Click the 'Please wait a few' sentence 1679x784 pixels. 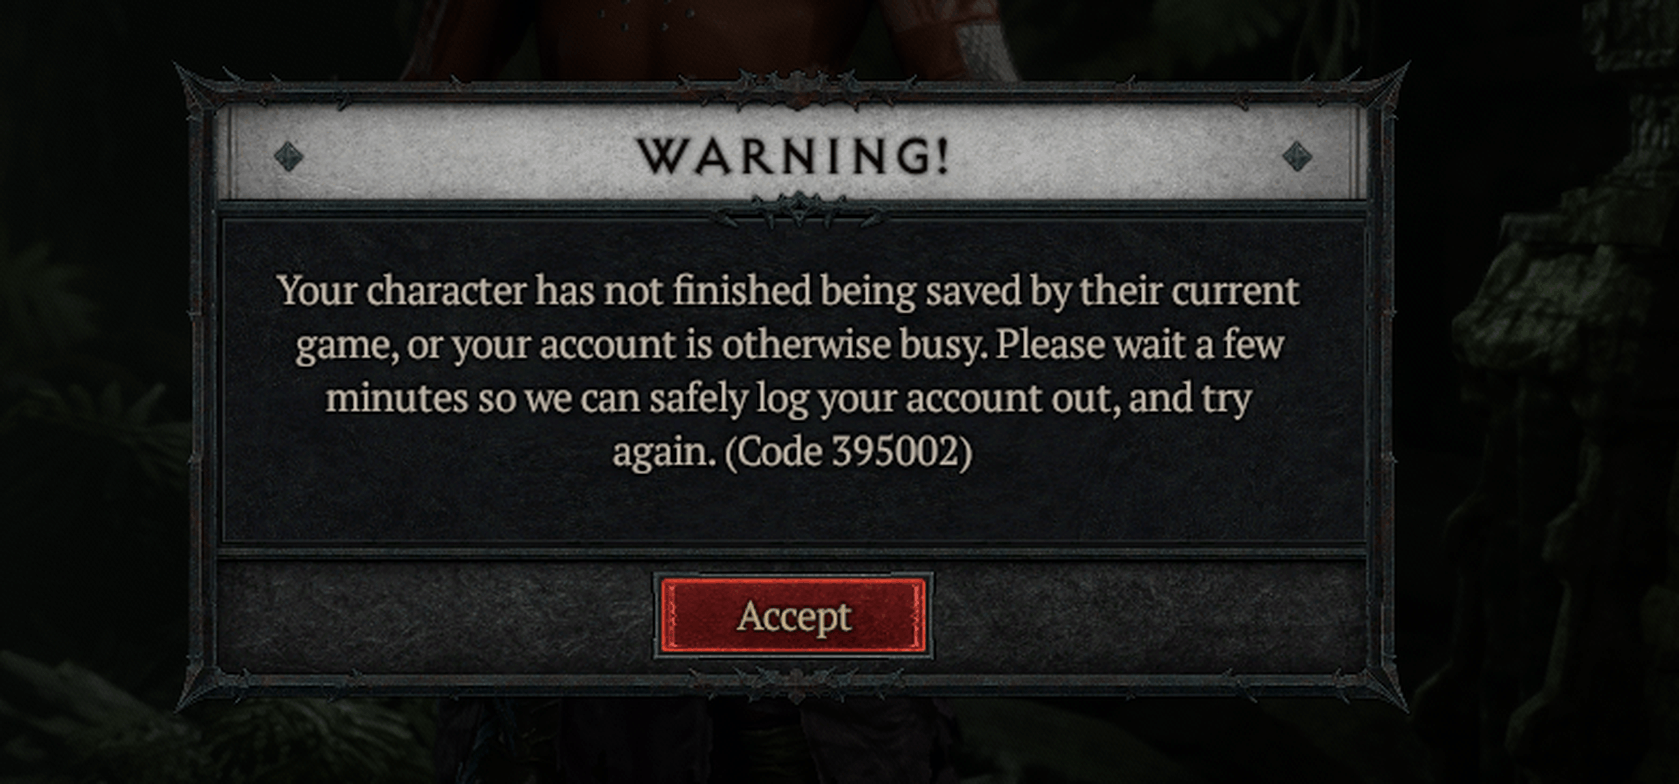(x=1140, y=345)
